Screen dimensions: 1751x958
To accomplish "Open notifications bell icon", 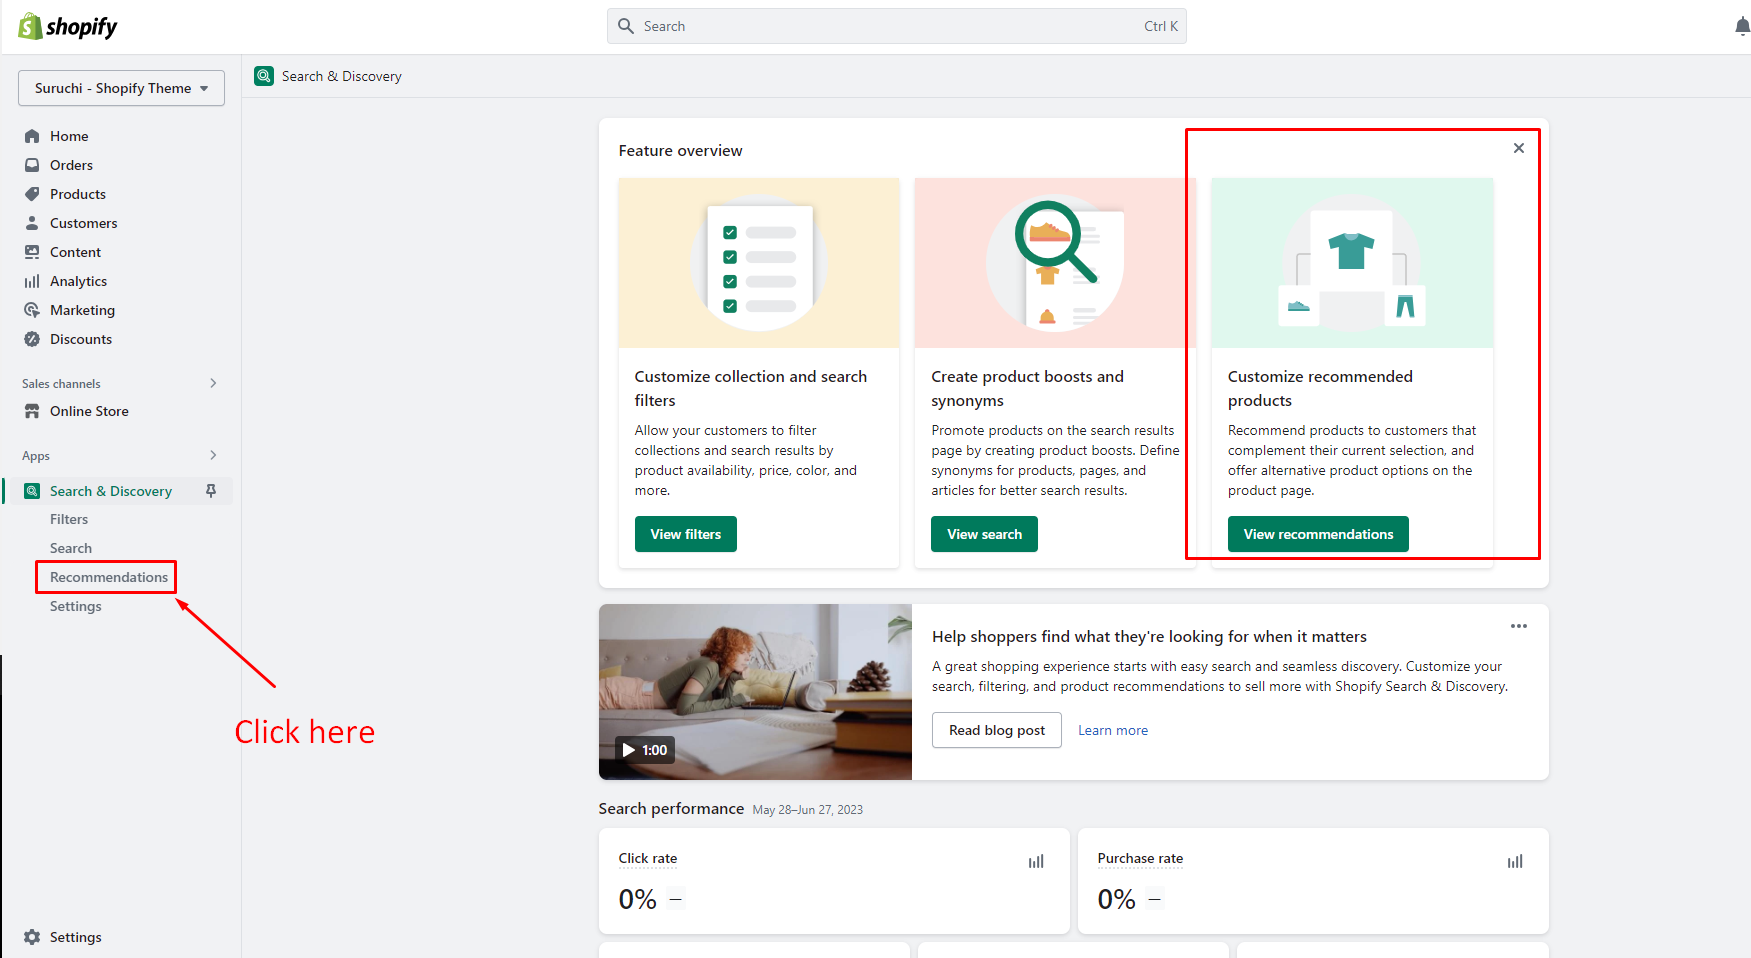I will (1742, 27).
